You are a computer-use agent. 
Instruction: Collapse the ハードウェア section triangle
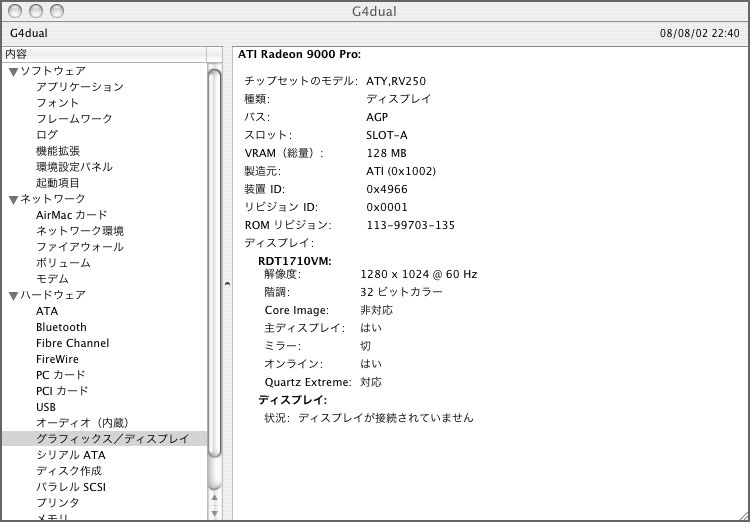click(14, 296)
